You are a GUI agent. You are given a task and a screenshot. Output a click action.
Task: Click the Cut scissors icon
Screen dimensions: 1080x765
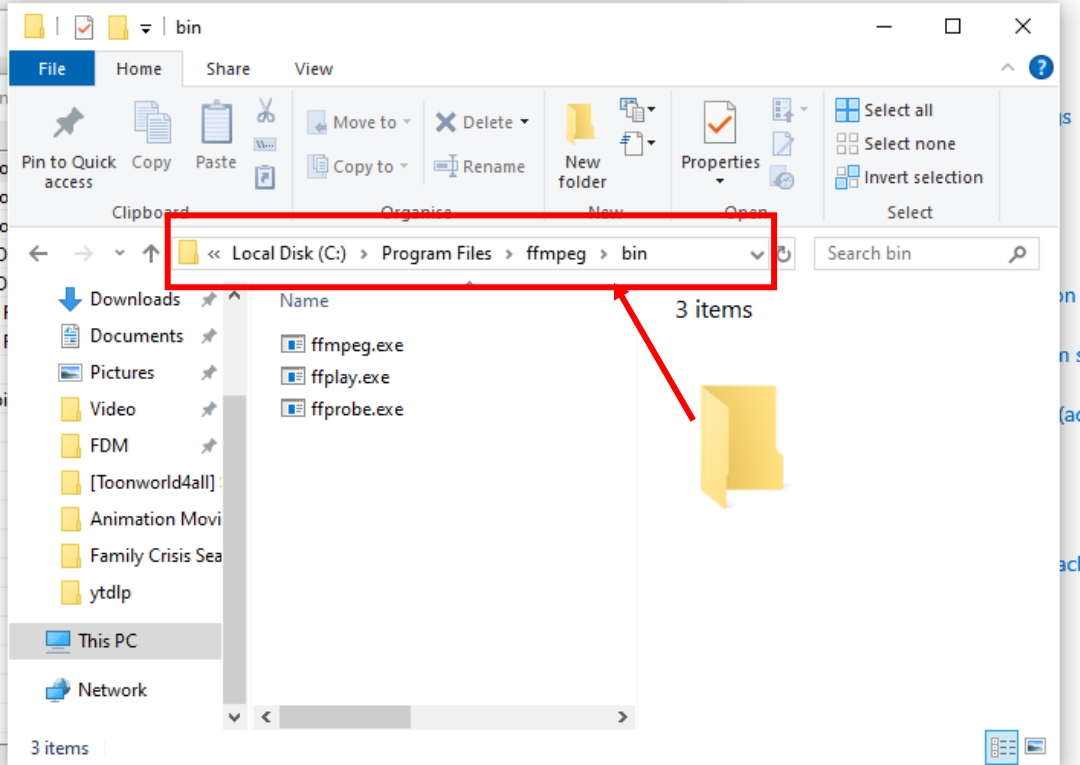point(265,110)
